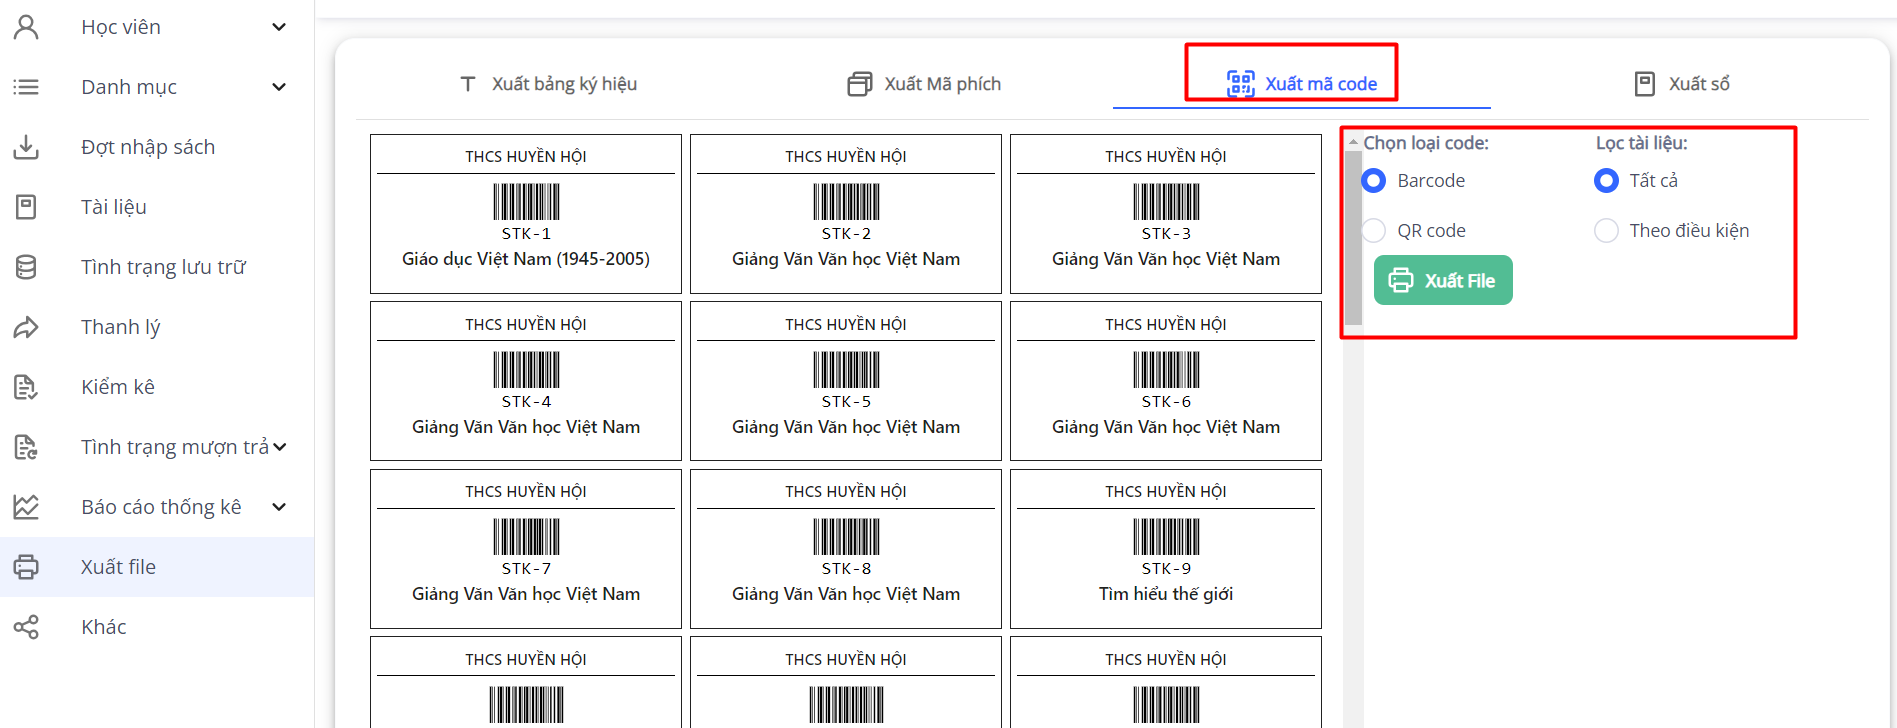Viewport: 1897px width, 728px height.
Task: Expand the Tình trạng mượn trả chevron
Action: (x=280, y=447)
